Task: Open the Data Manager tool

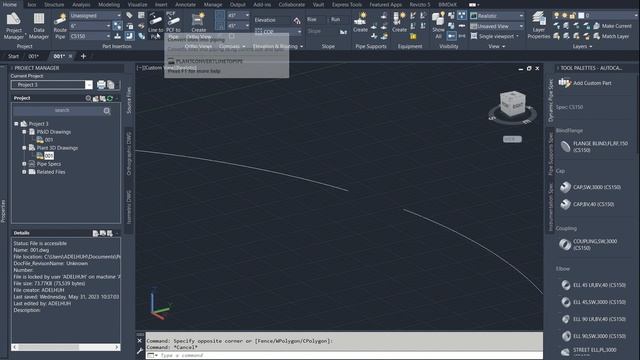Action: [39, 26]
